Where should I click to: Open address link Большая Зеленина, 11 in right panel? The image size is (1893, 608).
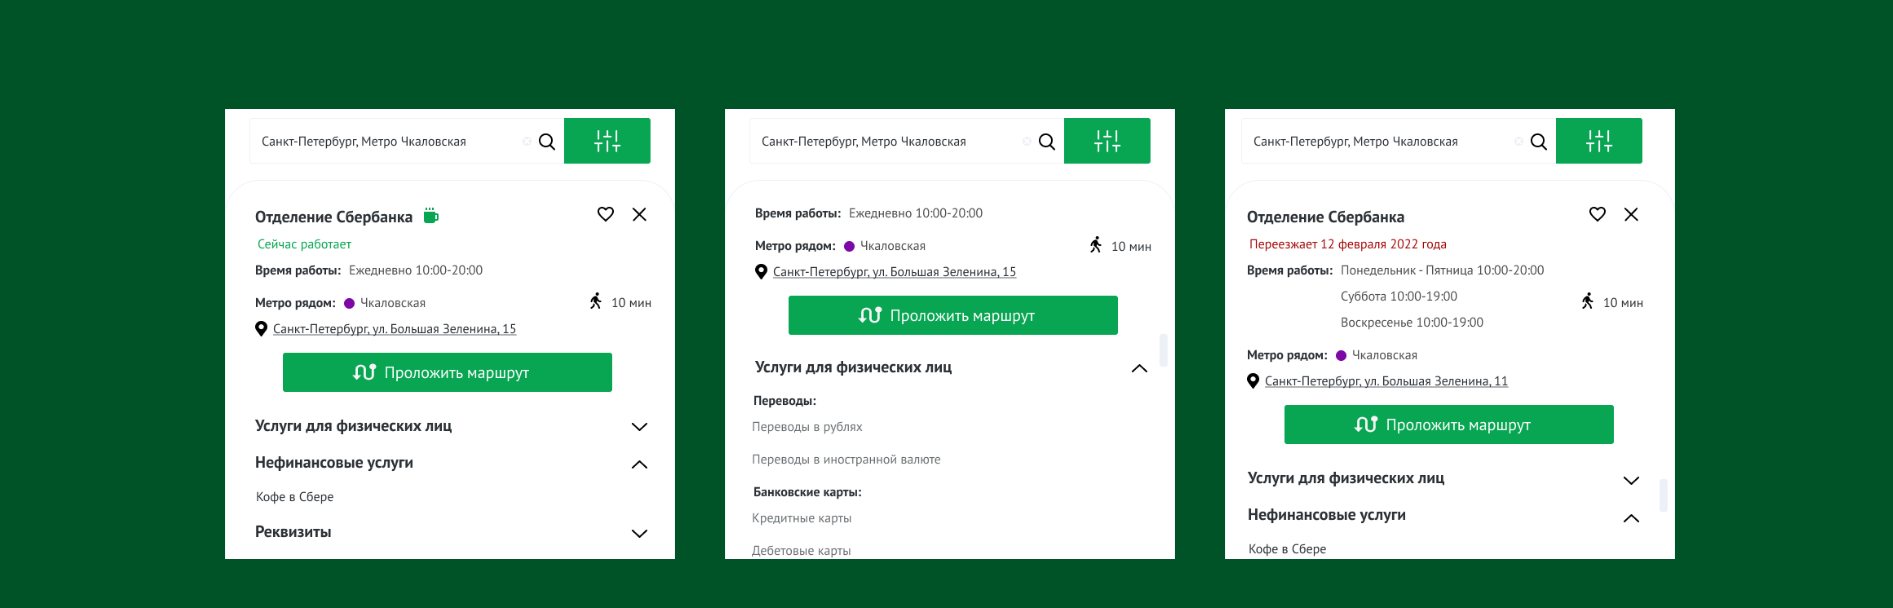pos(1386,381)
